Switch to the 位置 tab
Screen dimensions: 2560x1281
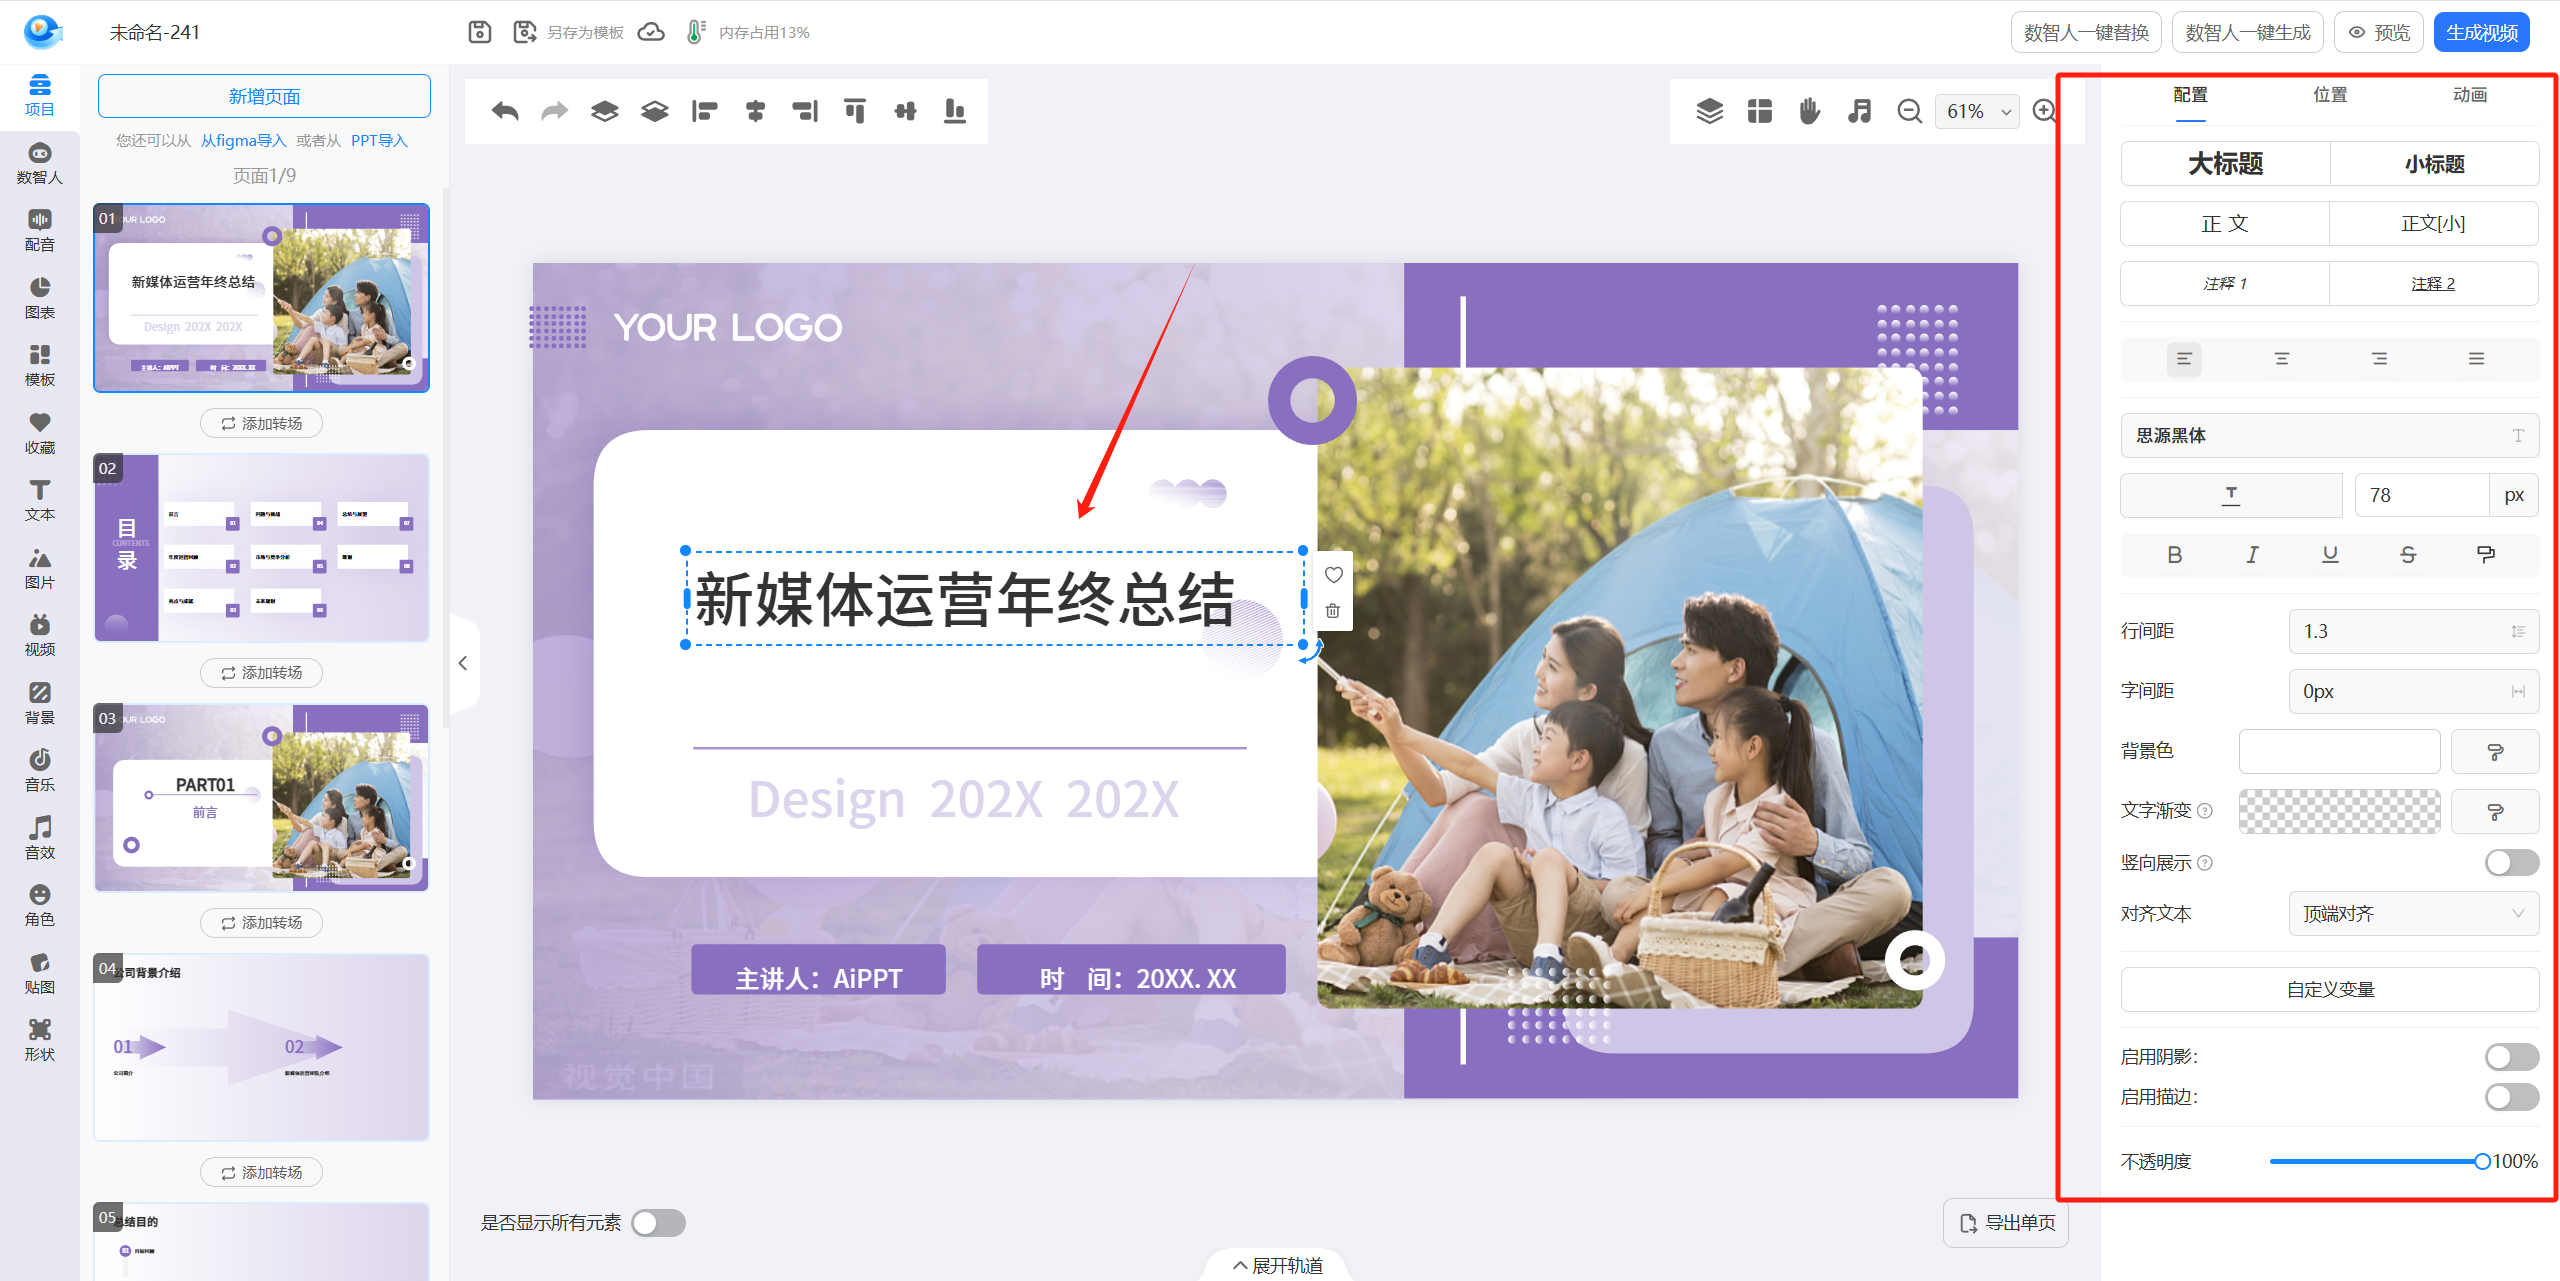2330,95
